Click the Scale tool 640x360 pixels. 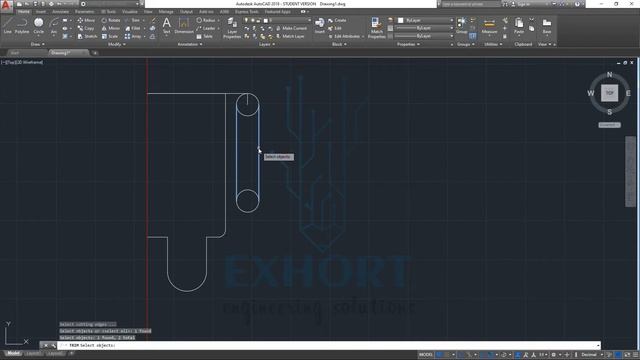click(110, 36)
